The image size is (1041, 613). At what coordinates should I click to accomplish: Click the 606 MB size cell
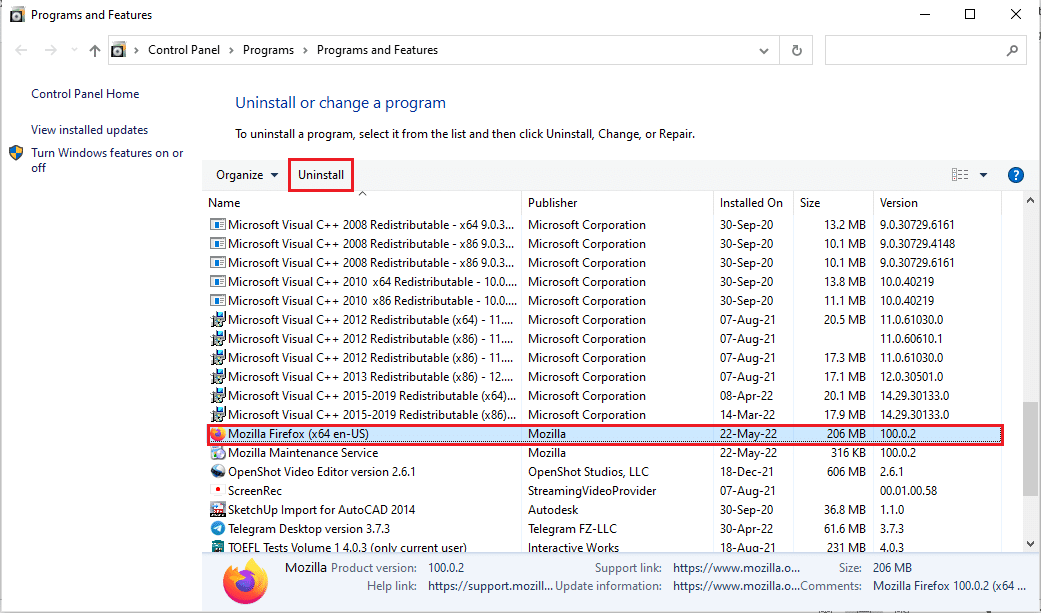pyautogui.click(x=846, y=472)
